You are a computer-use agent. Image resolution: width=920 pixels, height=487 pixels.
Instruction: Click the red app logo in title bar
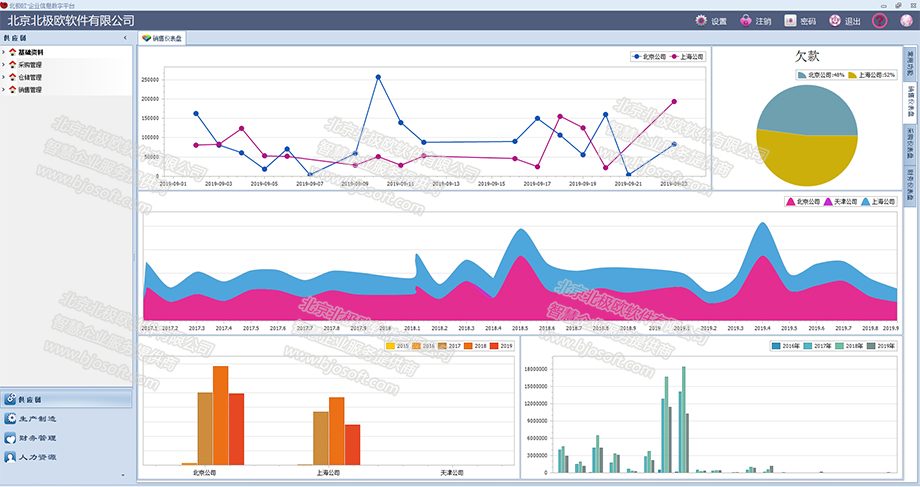pos(4,5)
